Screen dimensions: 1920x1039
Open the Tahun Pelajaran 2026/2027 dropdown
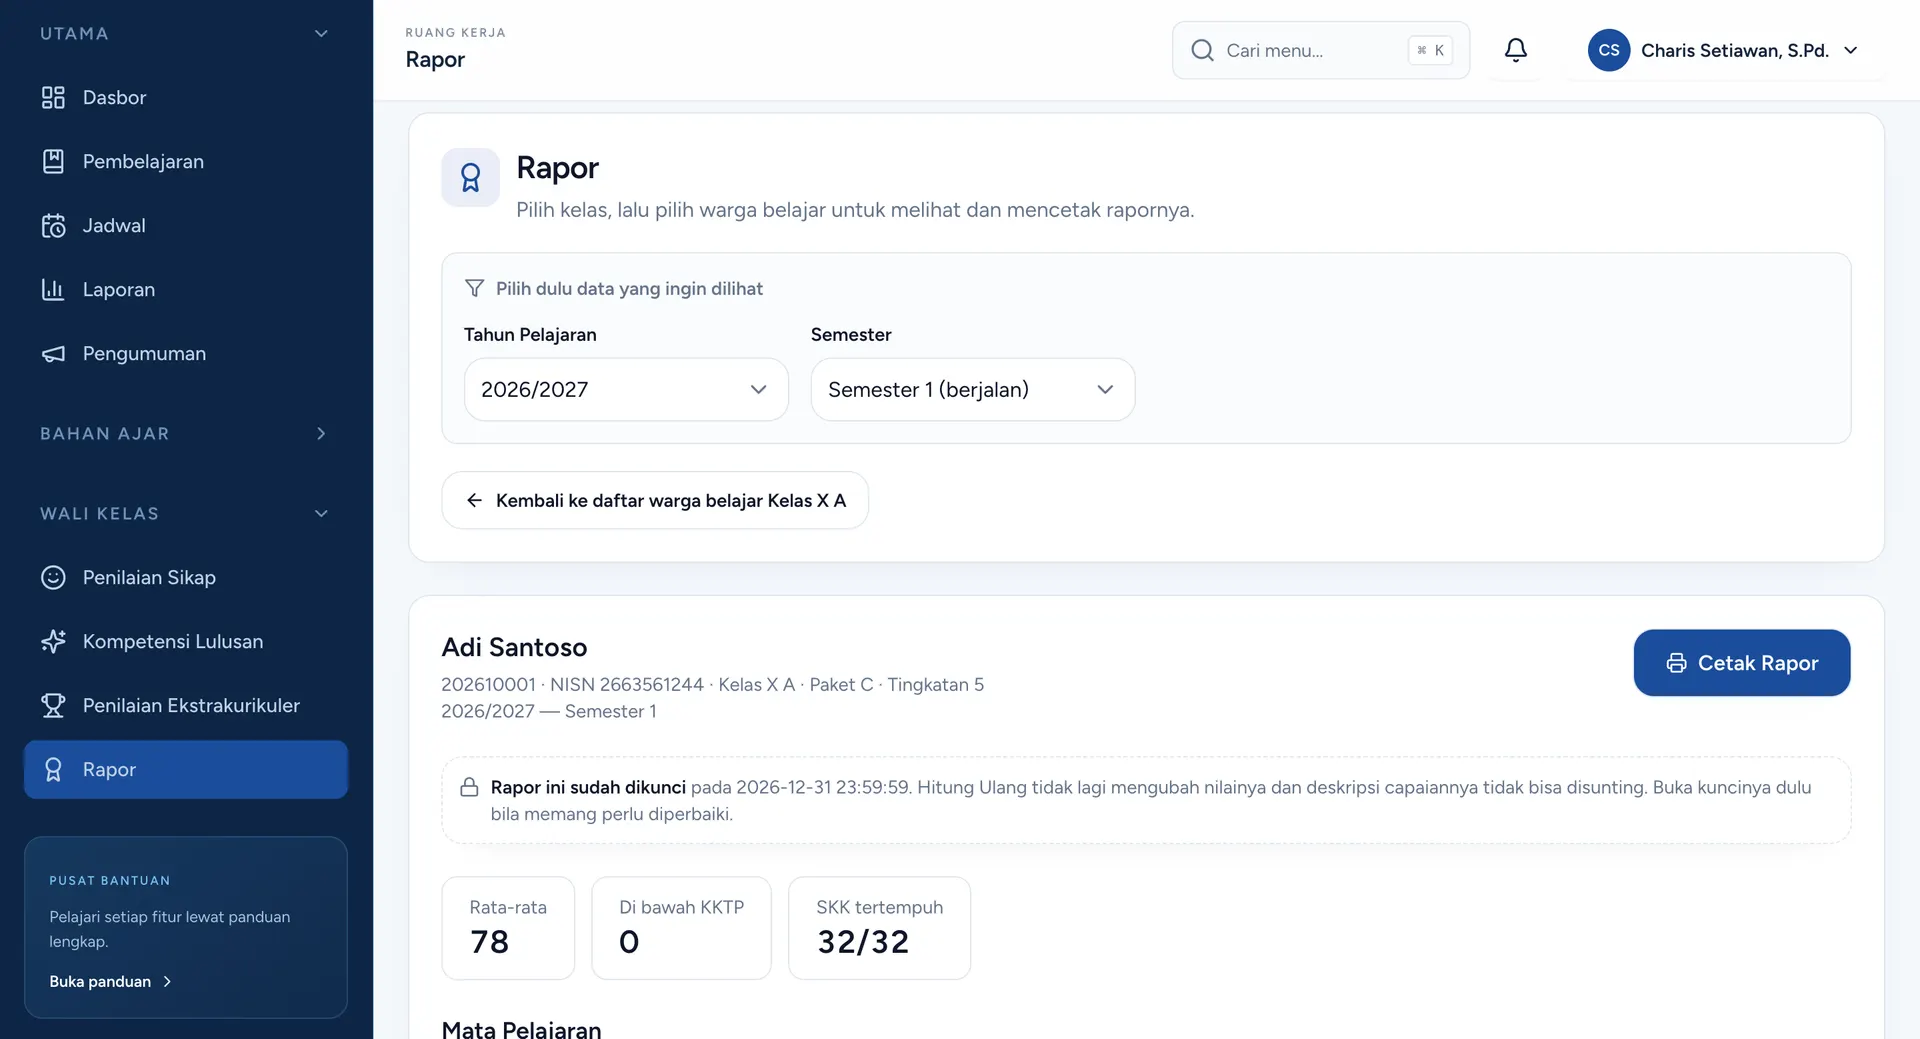[626, 389]
